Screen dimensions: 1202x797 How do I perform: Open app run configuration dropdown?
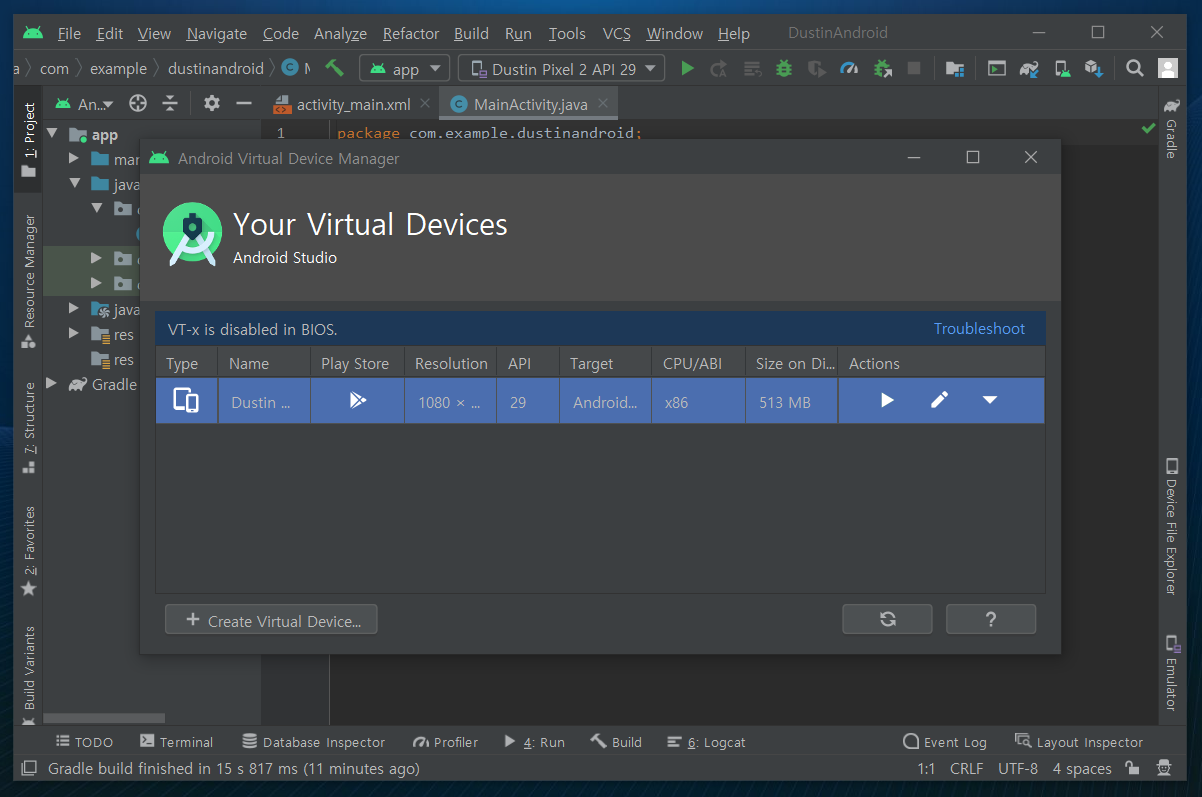coord(405,69)
